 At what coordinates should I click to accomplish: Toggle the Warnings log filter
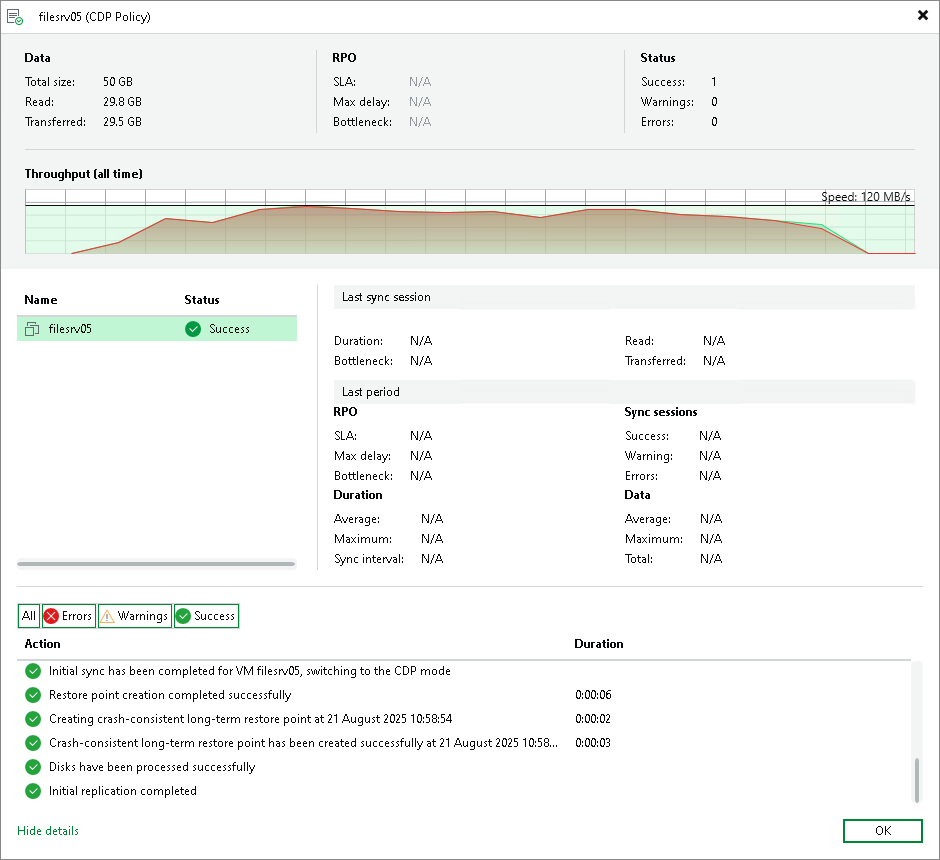135,616
